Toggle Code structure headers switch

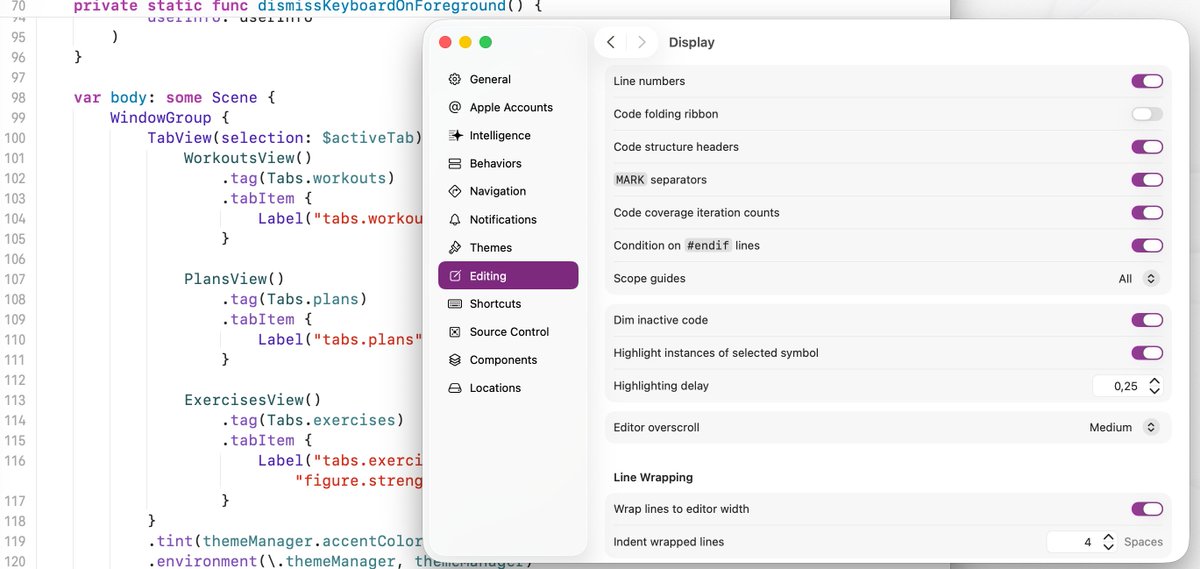point(1147,147)
